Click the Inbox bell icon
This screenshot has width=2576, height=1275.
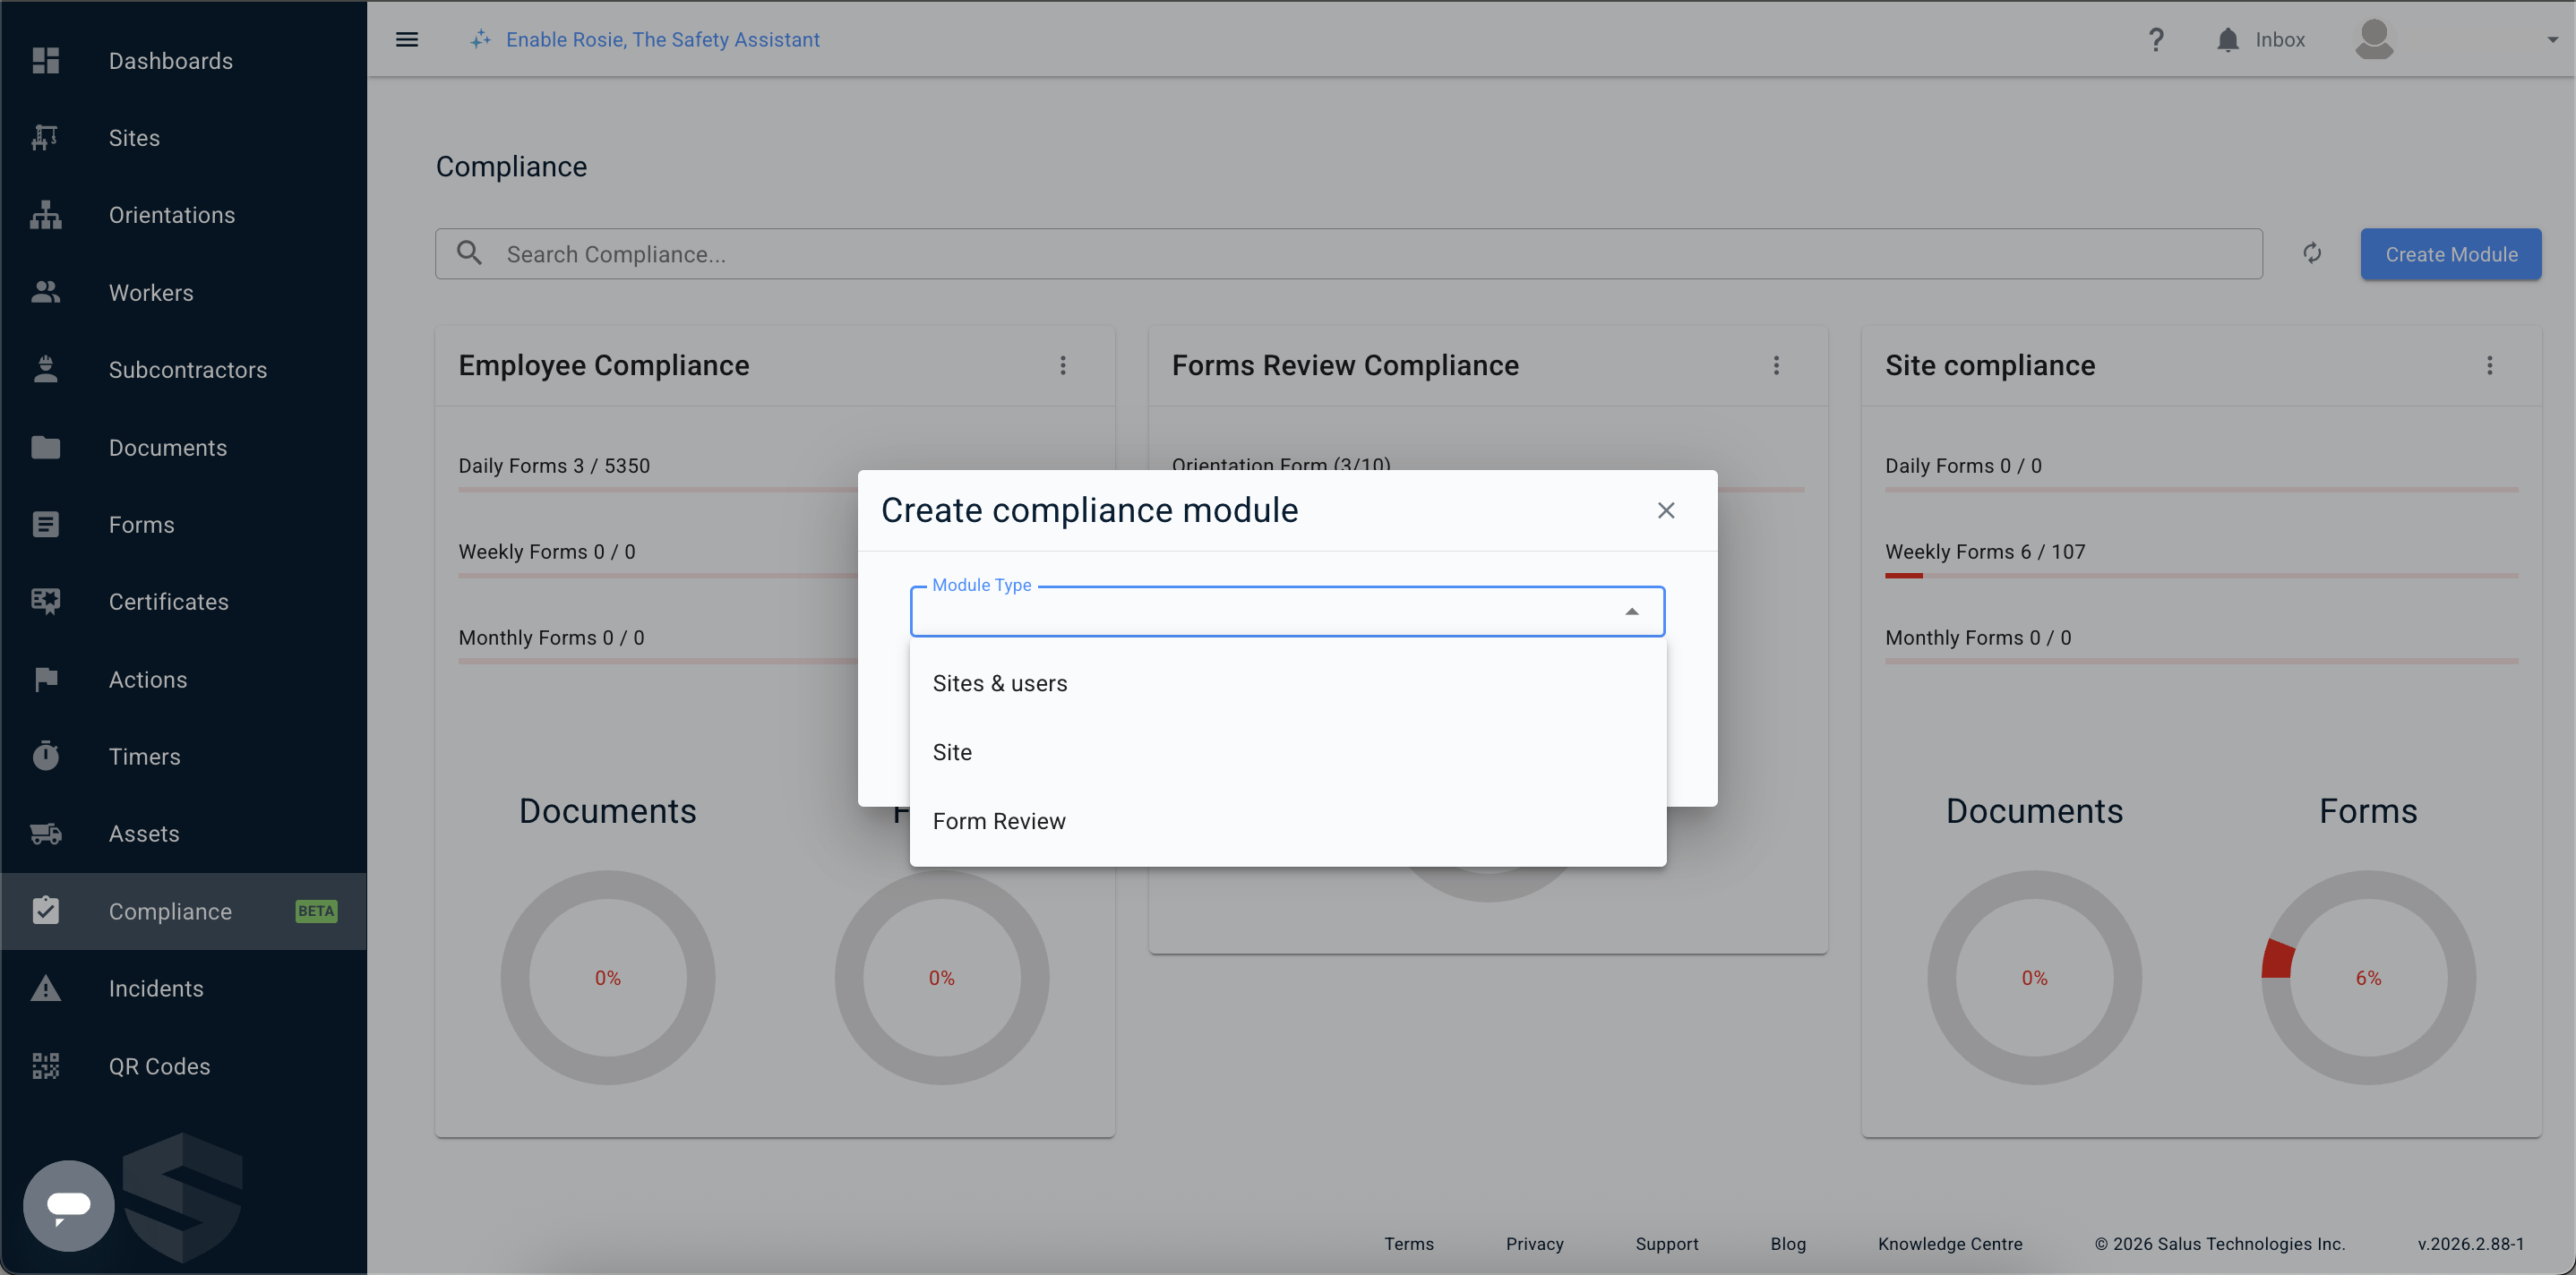tap(2227, 39)
